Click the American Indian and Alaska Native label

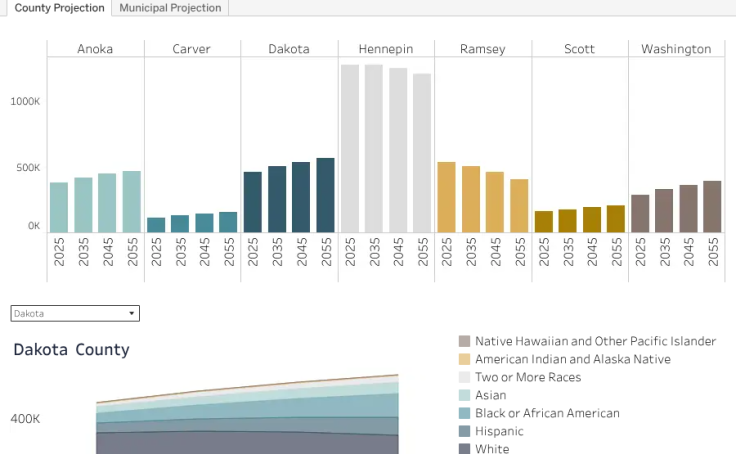(x=573, y=359)
